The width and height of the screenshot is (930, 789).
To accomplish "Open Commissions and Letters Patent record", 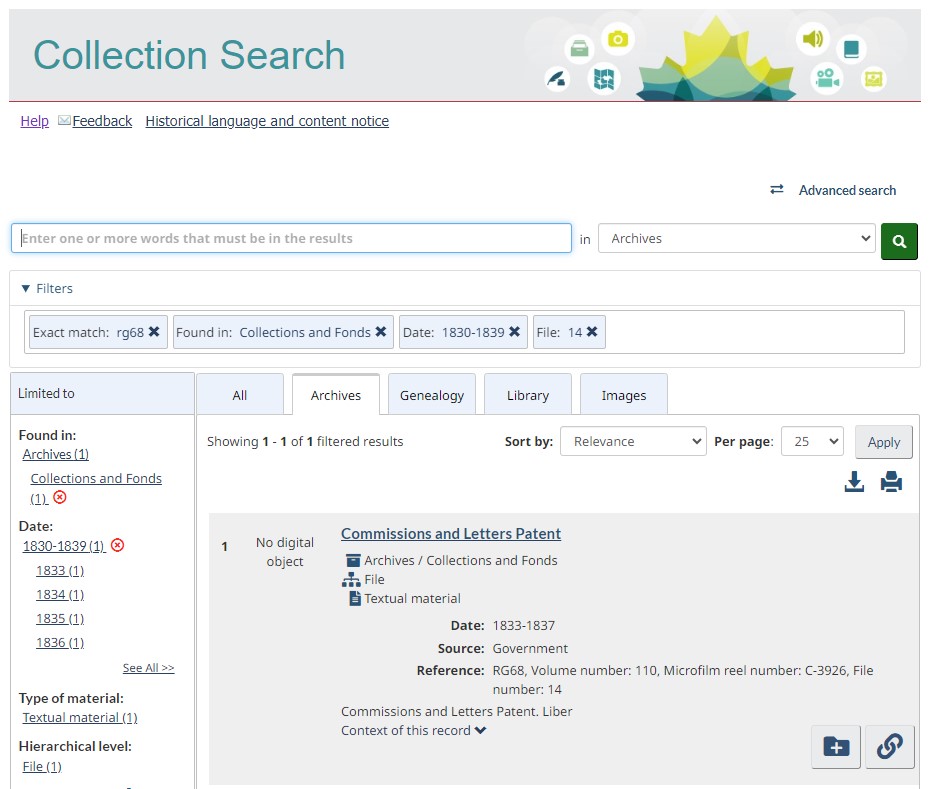I will point(451,534).
